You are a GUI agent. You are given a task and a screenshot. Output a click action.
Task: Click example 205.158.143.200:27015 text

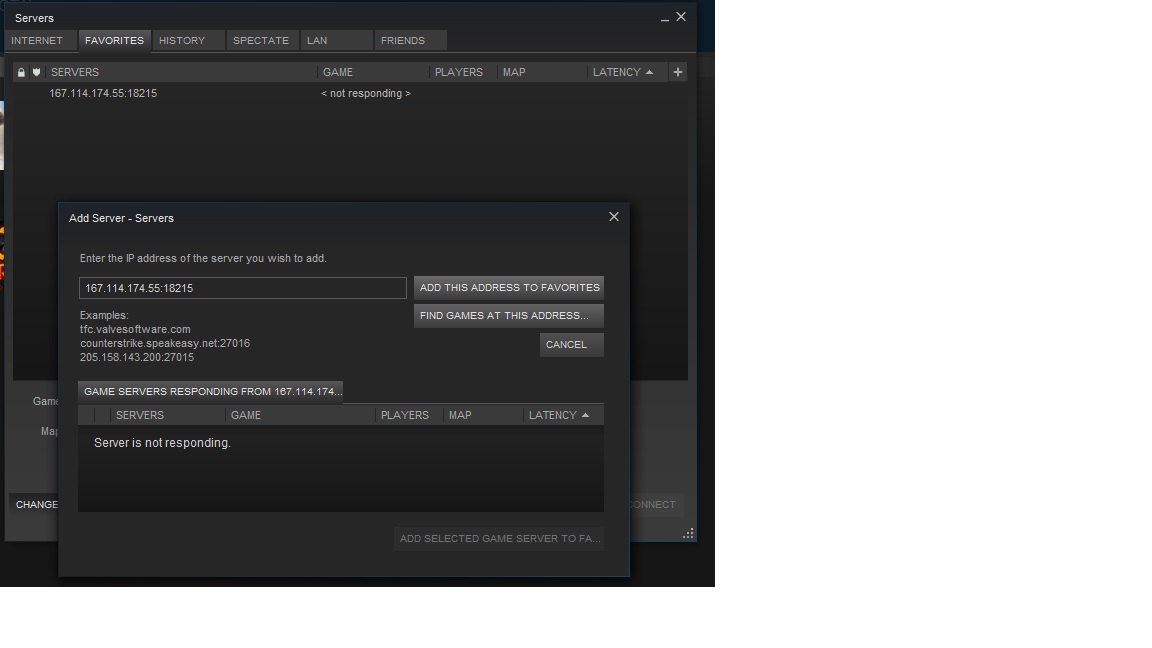137,357
